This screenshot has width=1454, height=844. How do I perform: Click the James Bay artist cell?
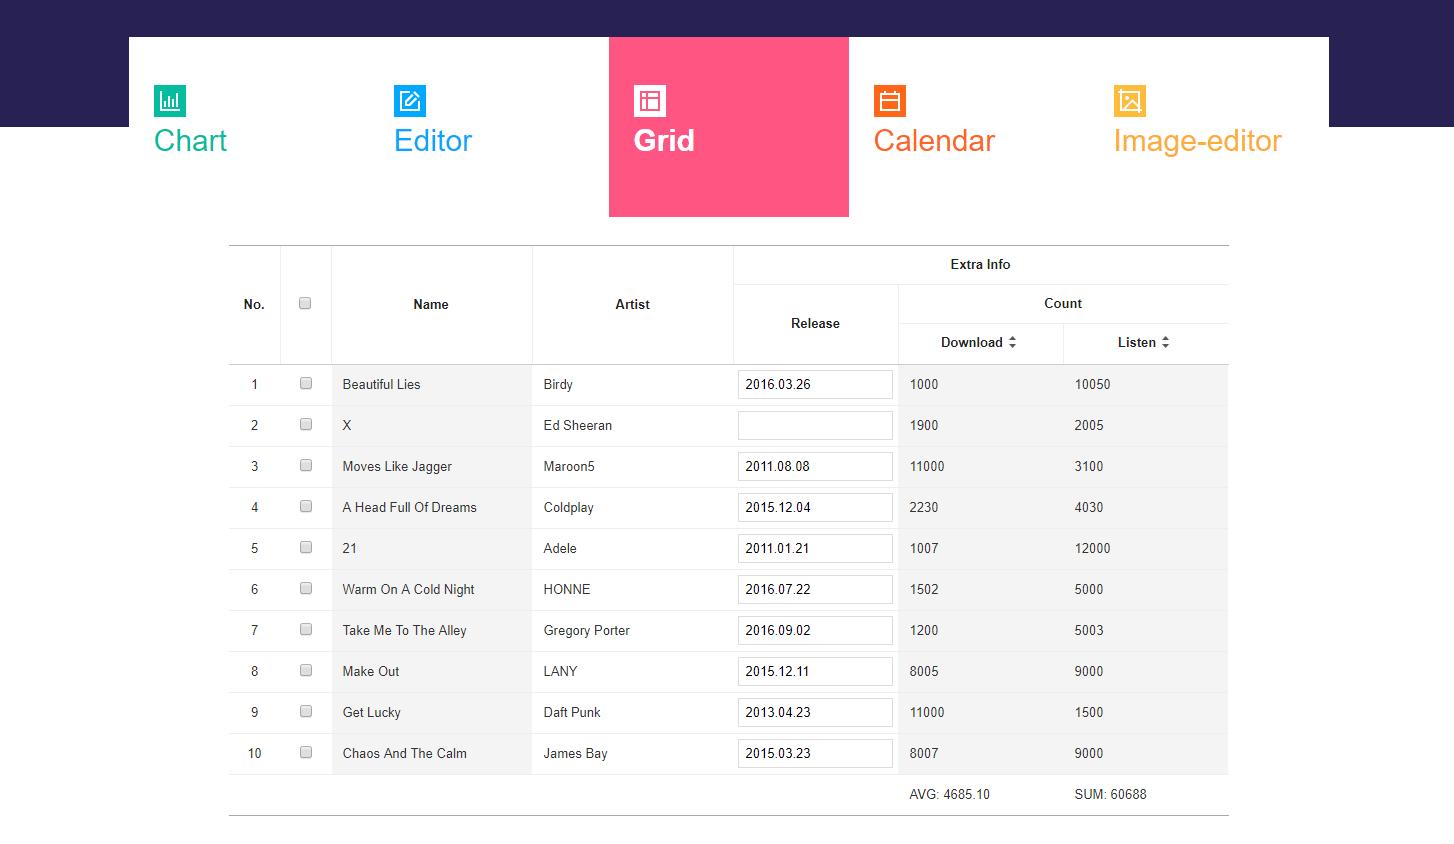(632, 753)
